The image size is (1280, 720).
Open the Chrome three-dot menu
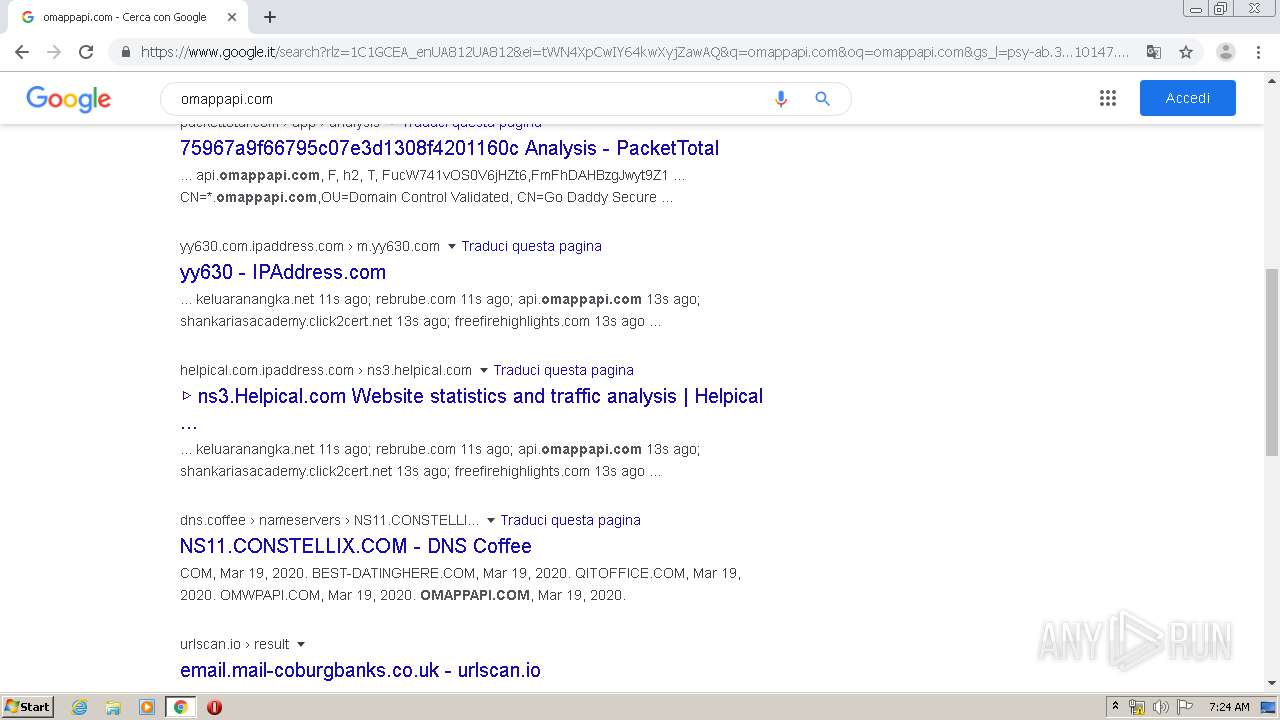1259,52
